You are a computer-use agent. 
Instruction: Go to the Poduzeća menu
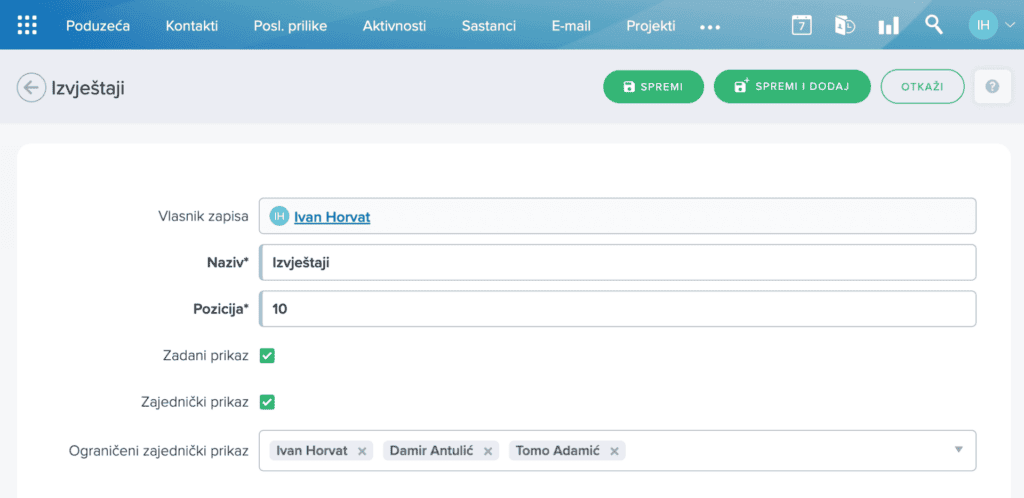[x=98, y=26]
